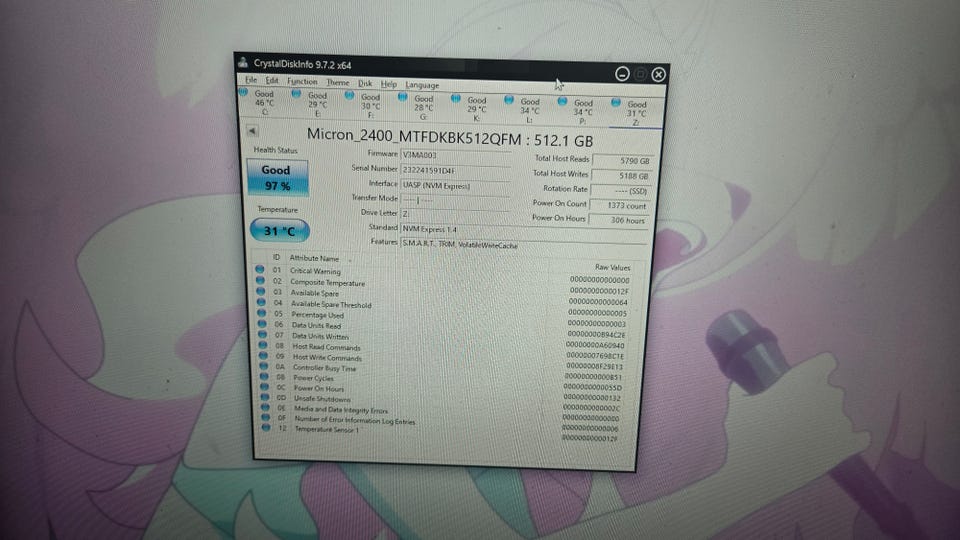Screen dimensions: 960x540
Task: Click status dot for Power Cycles row
Action: 264,376
